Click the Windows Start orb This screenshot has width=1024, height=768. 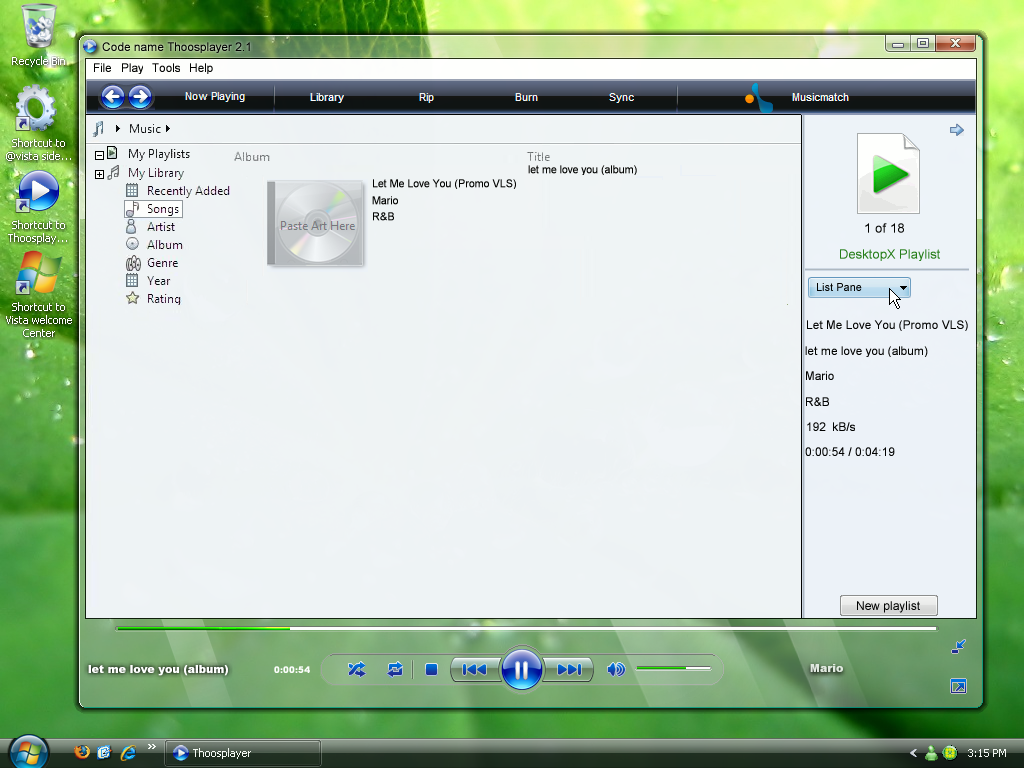tap(29, 751)
